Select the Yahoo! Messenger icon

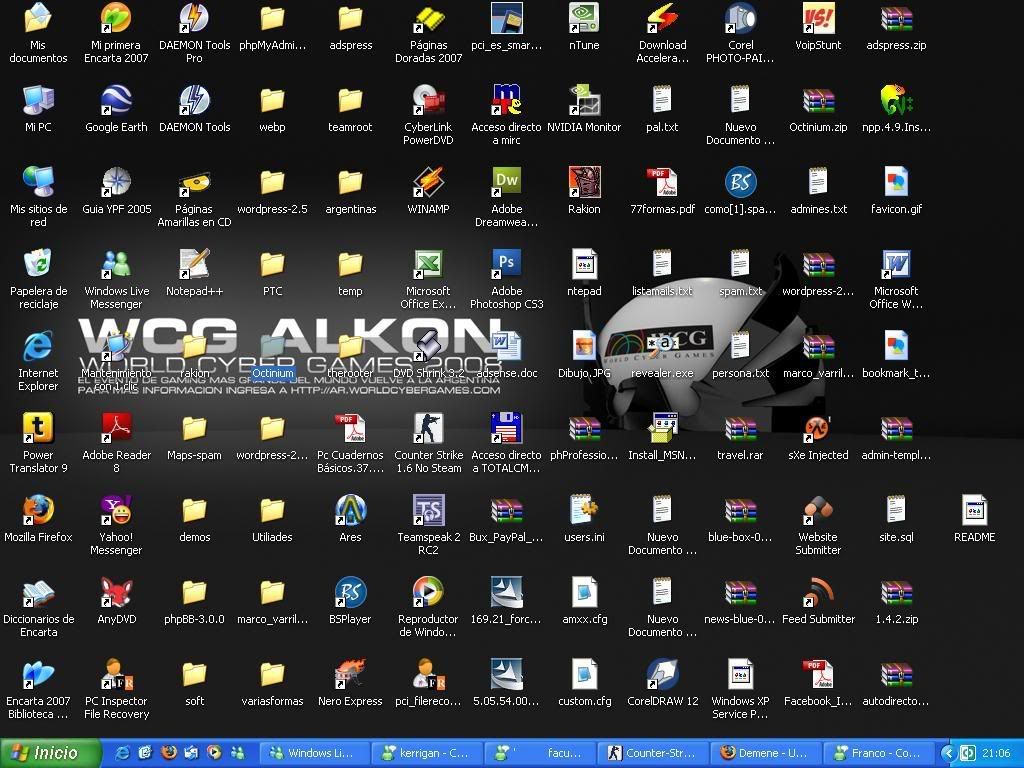[116, 510]
